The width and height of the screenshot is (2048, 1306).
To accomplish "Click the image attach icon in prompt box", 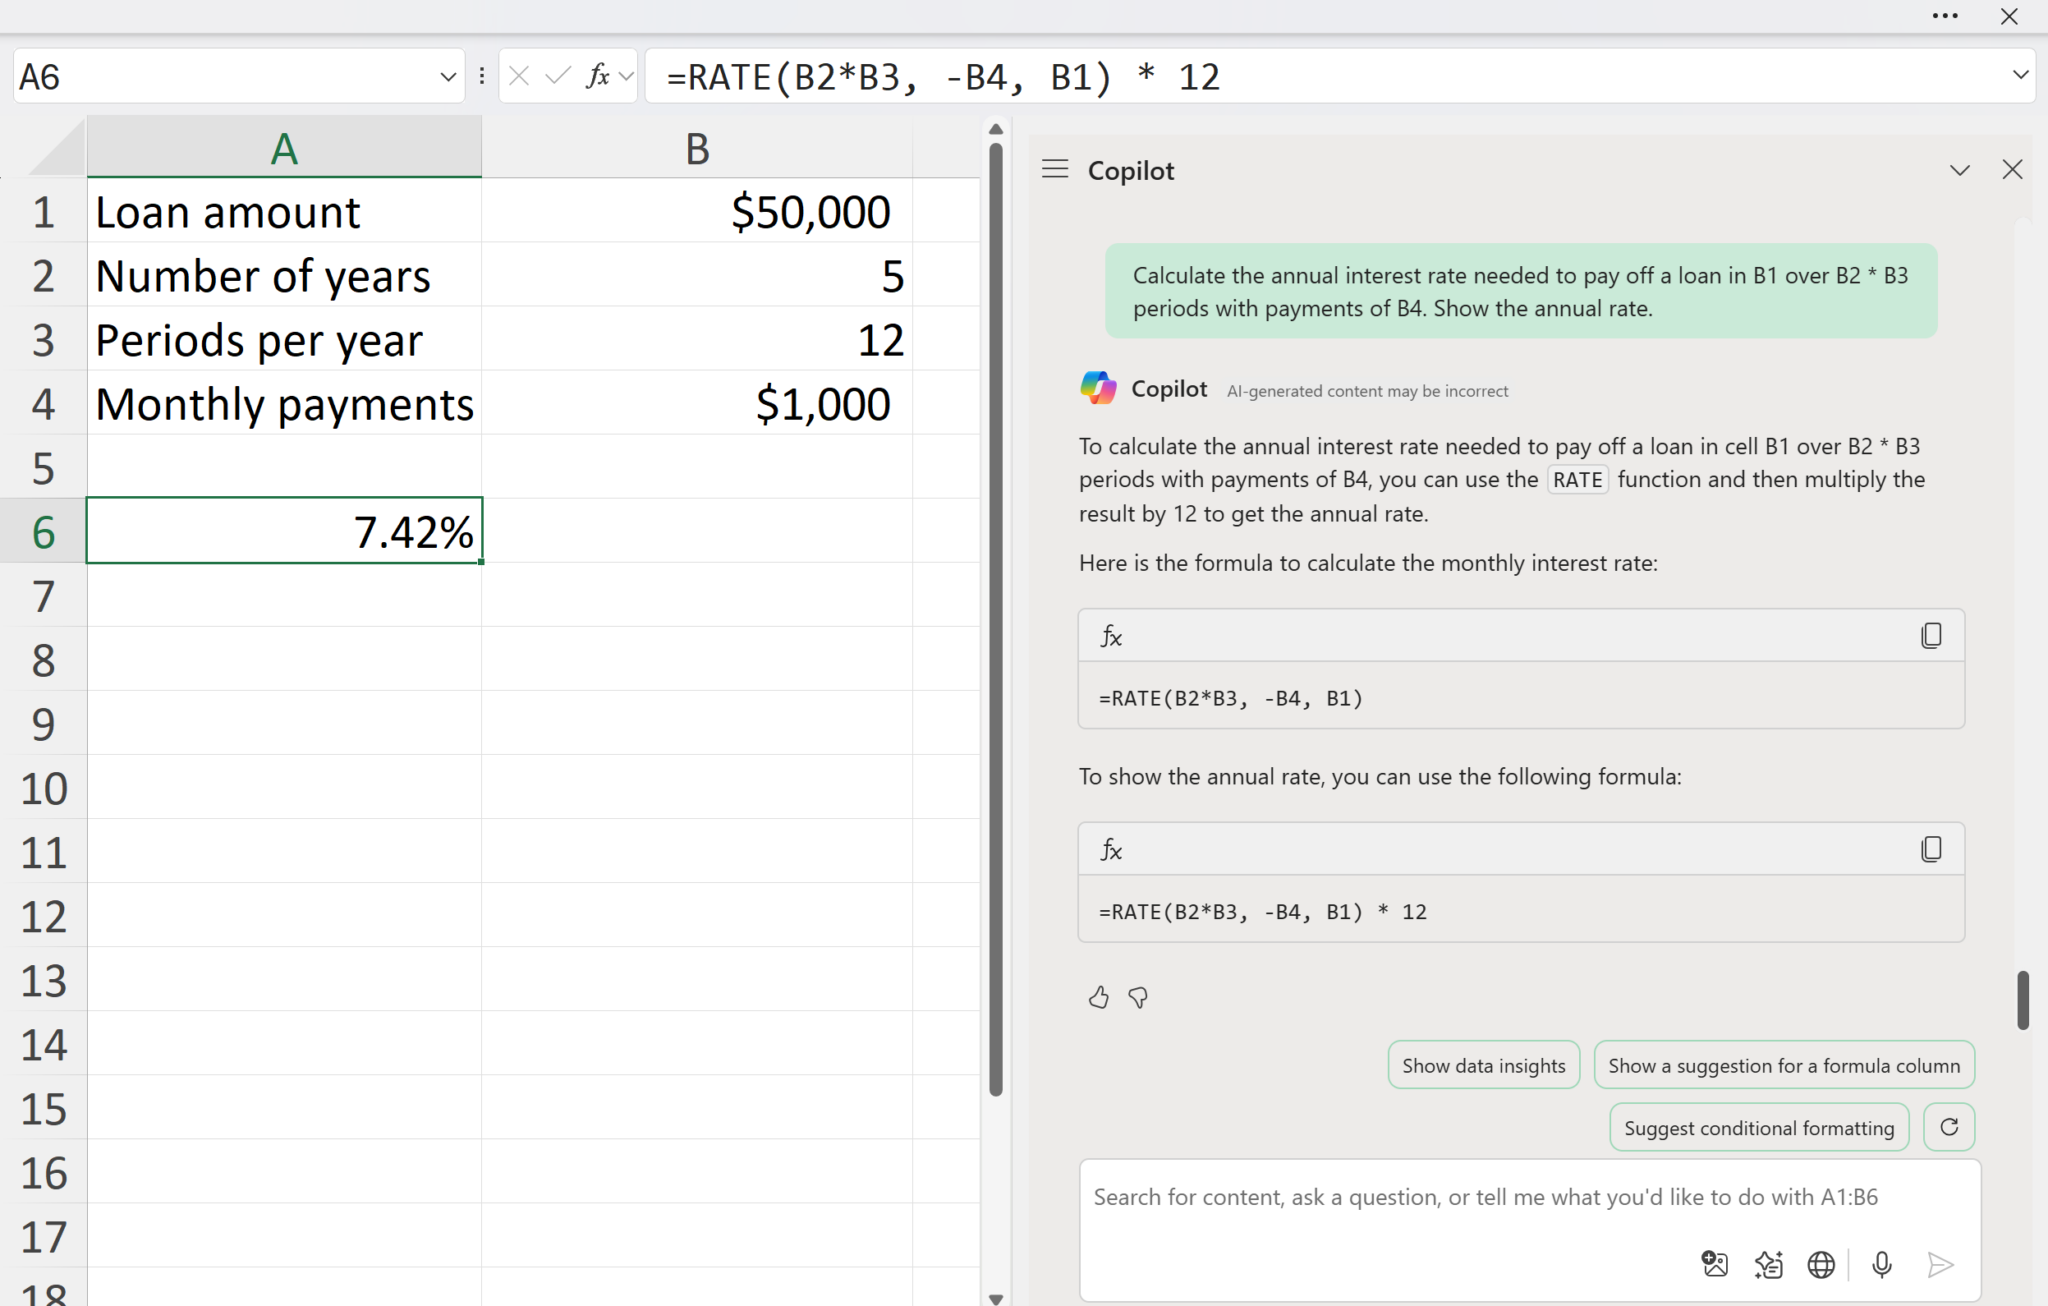I will click(1714, 1265).
